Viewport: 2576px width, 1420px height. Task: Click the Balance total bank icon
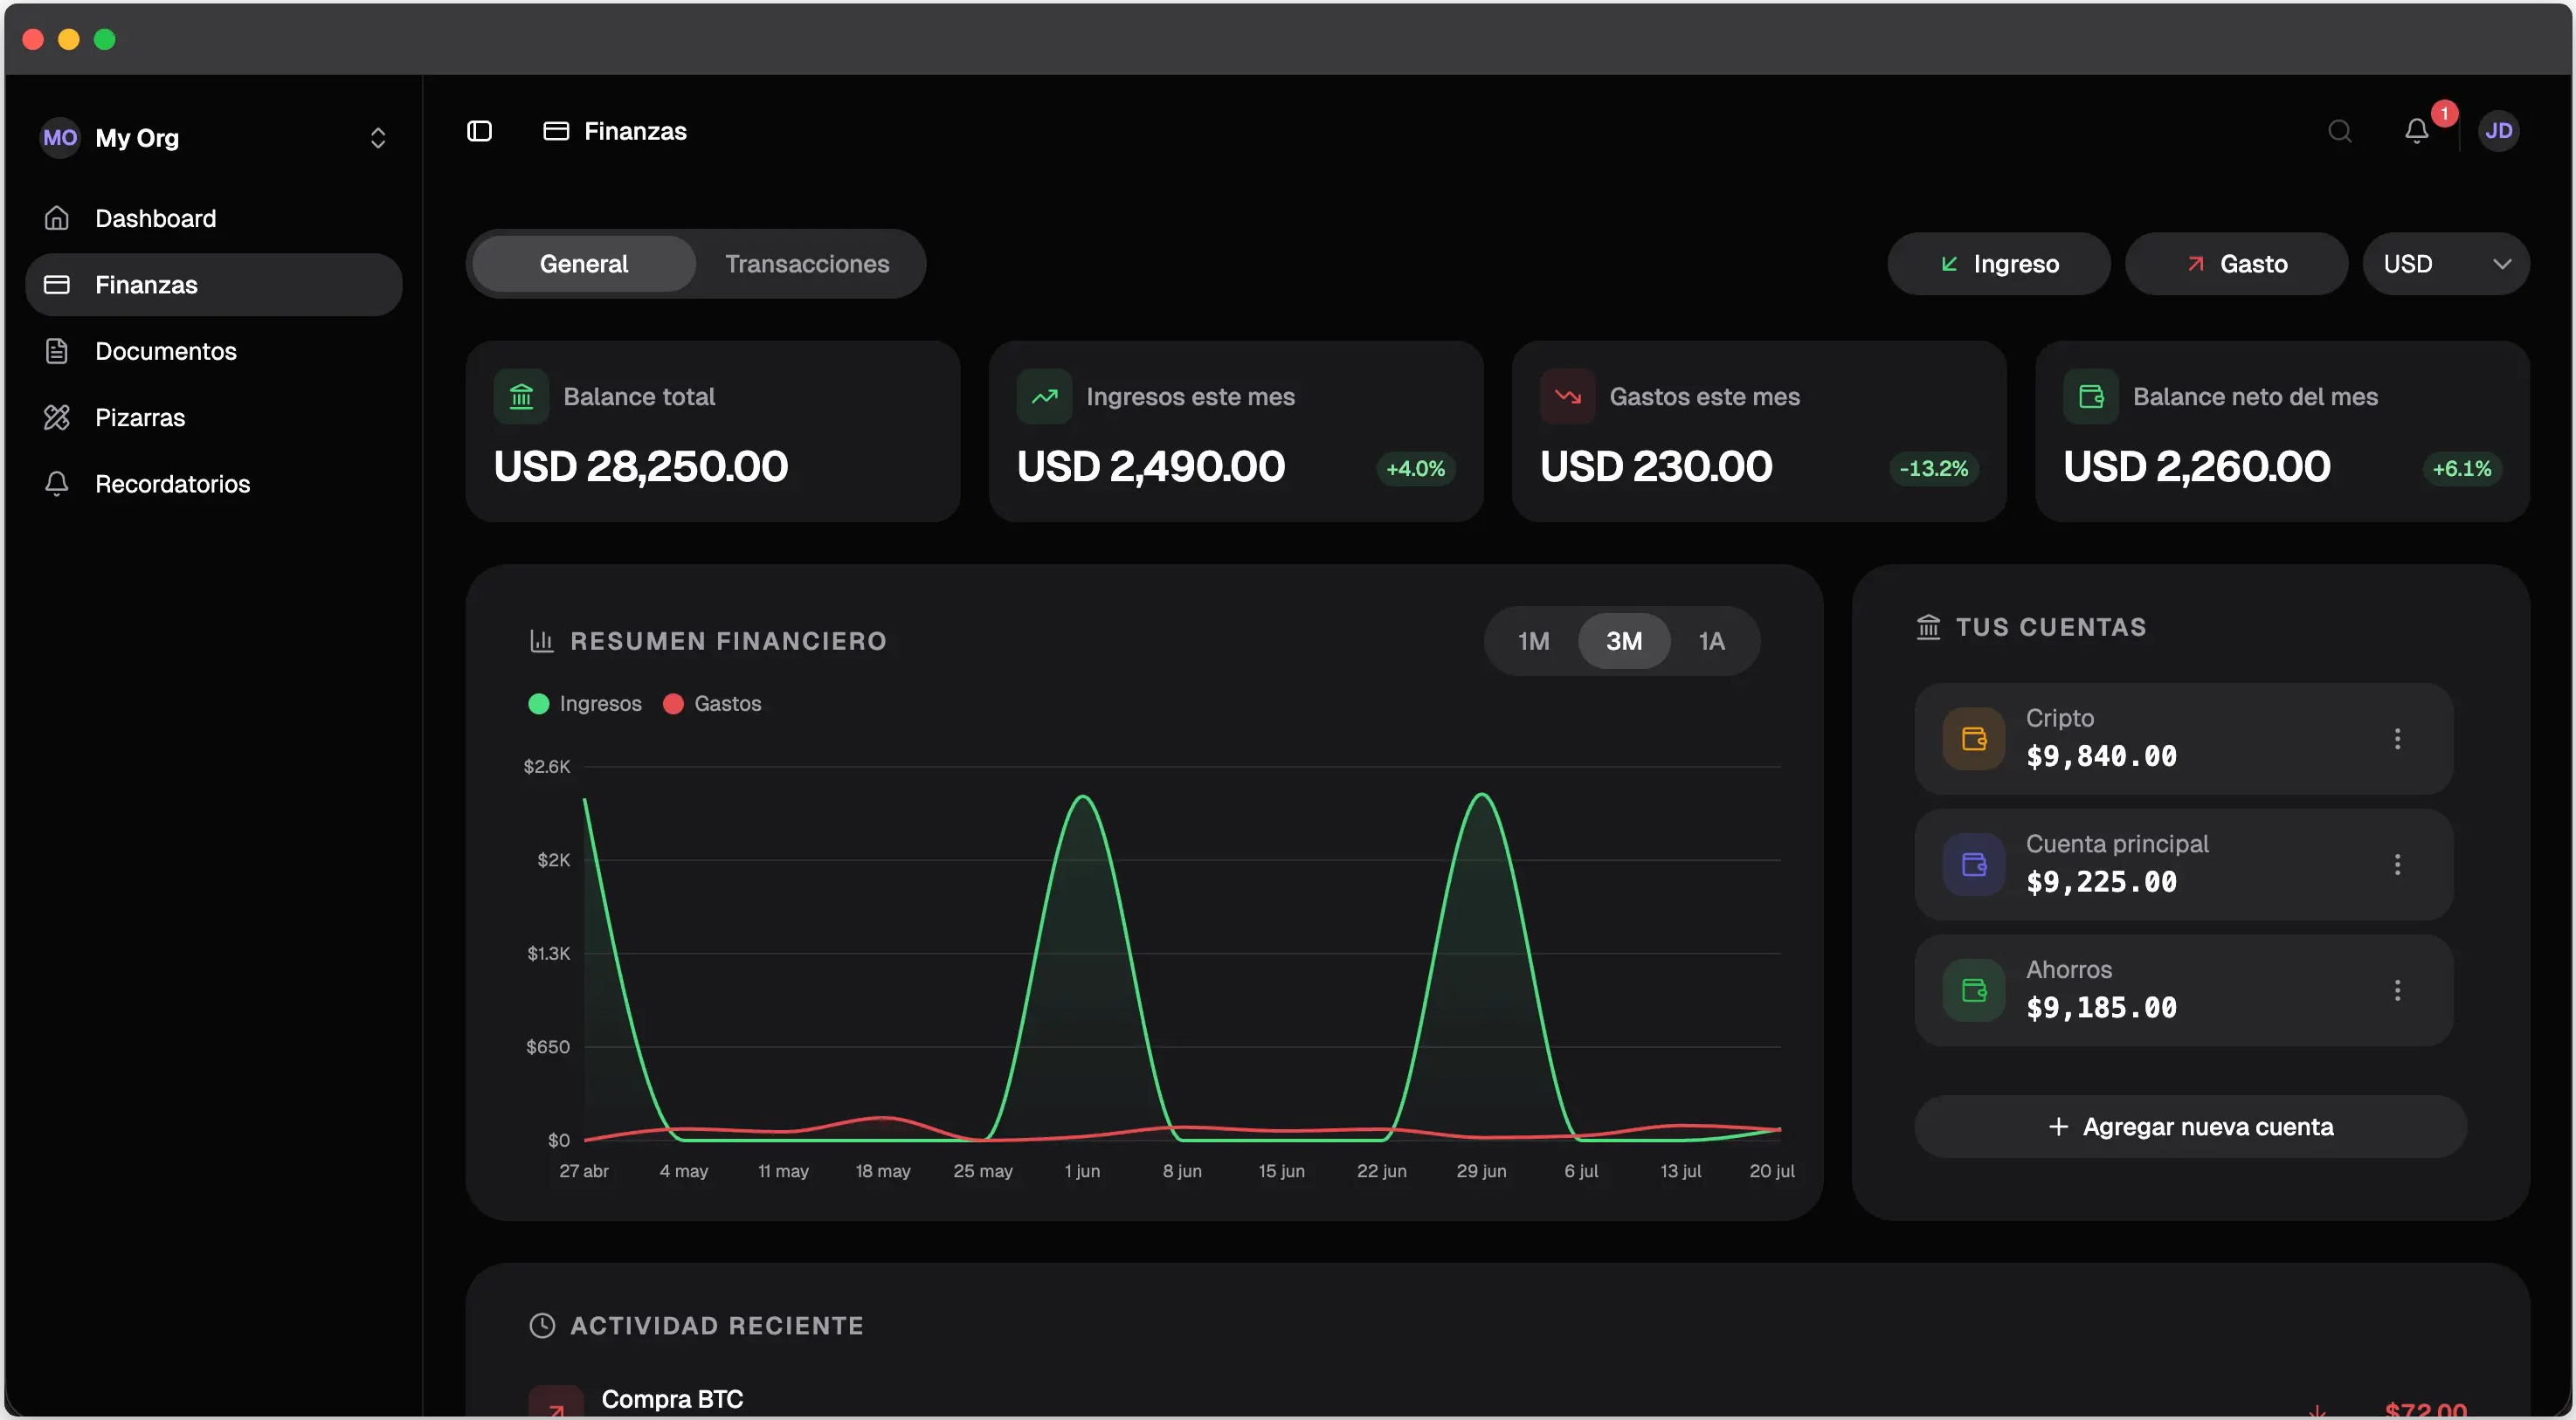tap(521, 397)
